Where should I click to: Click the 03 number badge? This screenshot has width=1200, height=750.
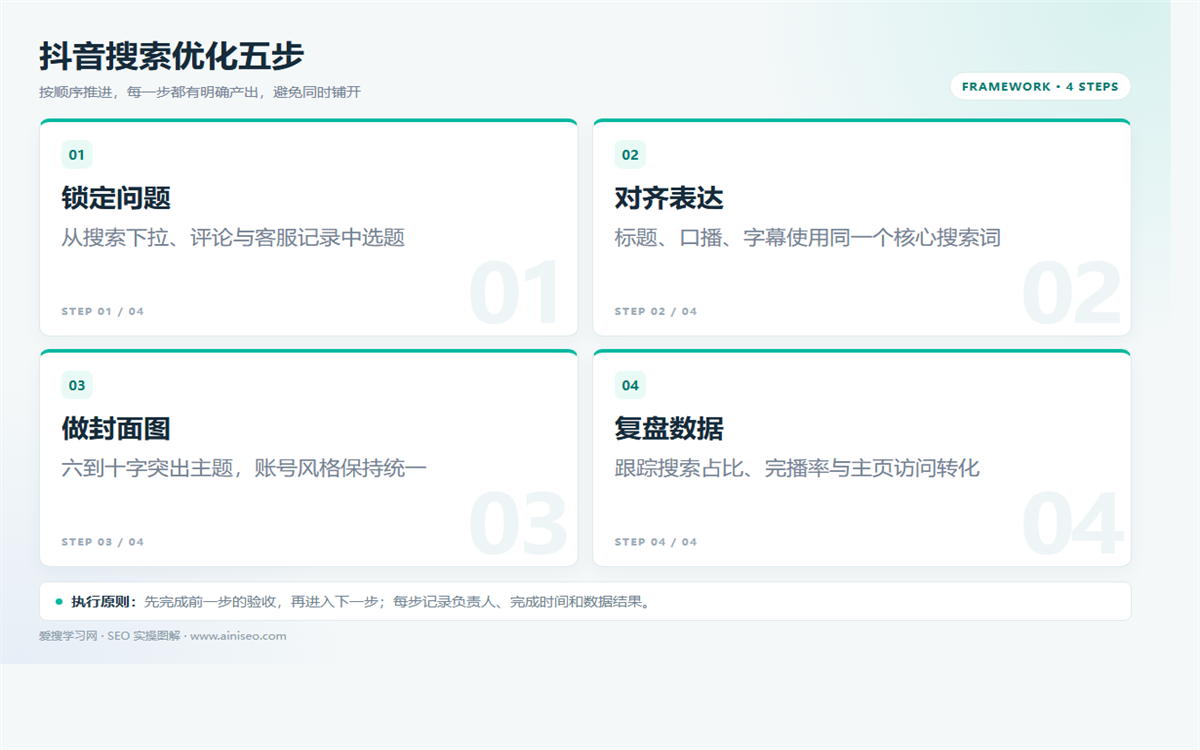(77, 385)
